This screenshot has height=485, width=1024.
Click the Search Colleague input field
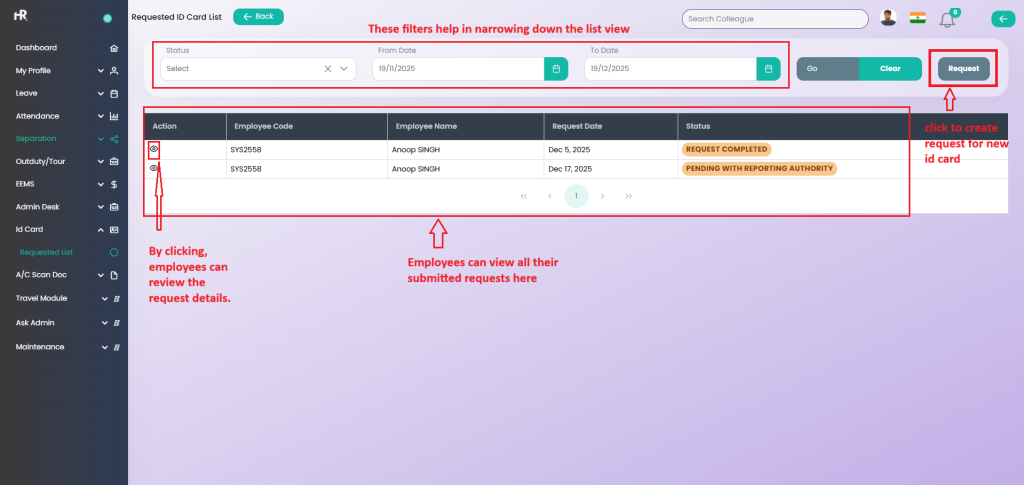coord(774,19)
